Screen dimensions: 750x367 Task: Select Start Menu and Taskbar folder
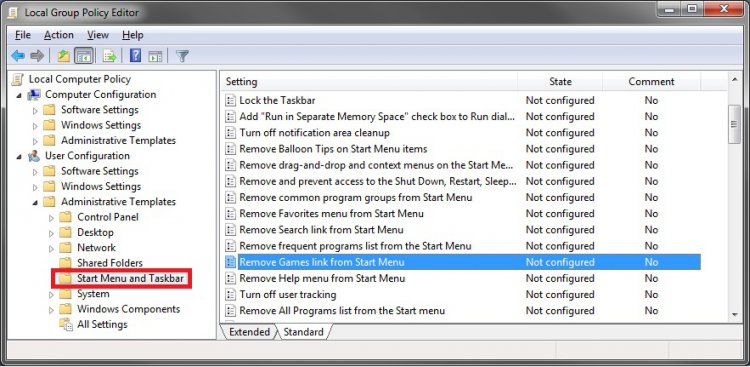pos(130,278)
